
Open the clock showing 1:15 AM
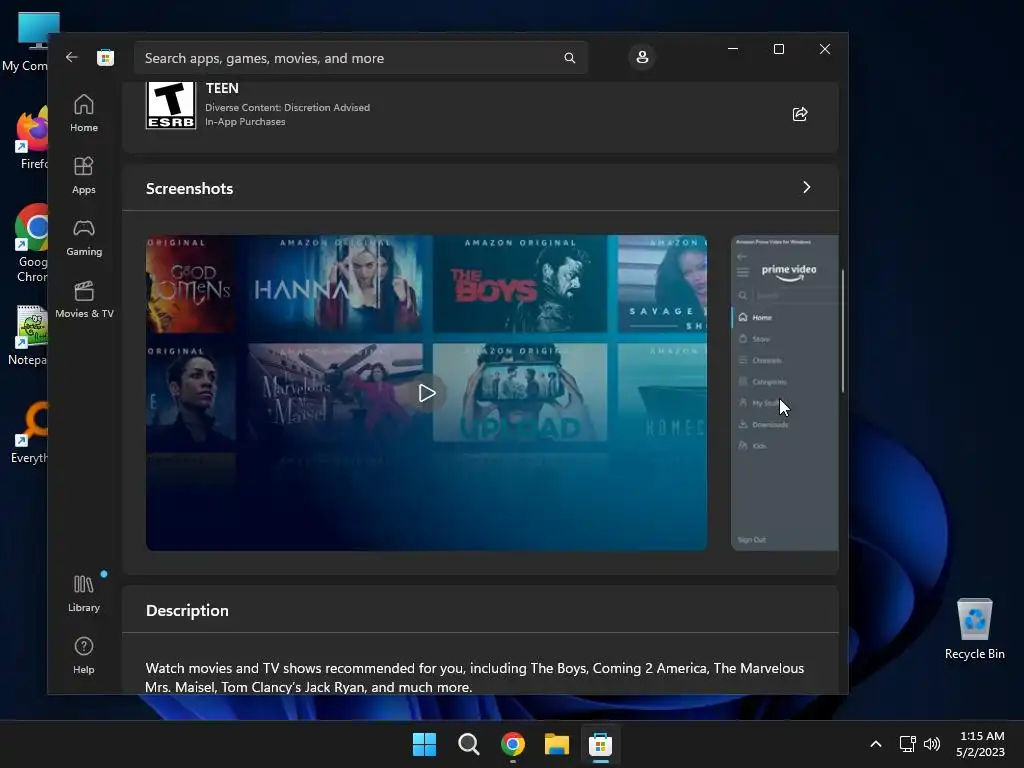tap(981, 744)
